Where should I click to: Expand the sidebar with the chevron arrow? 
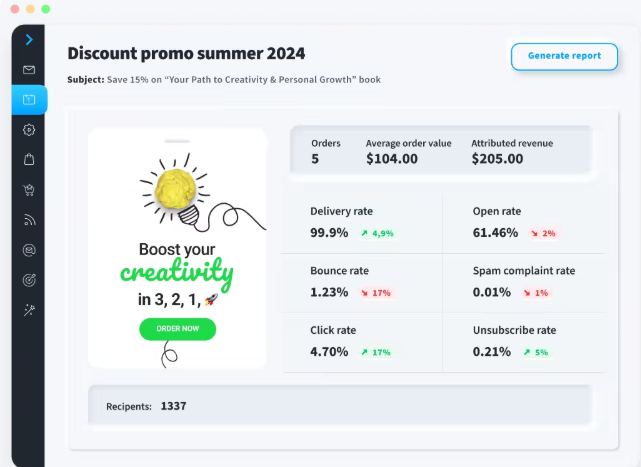[x=29, y=40]
